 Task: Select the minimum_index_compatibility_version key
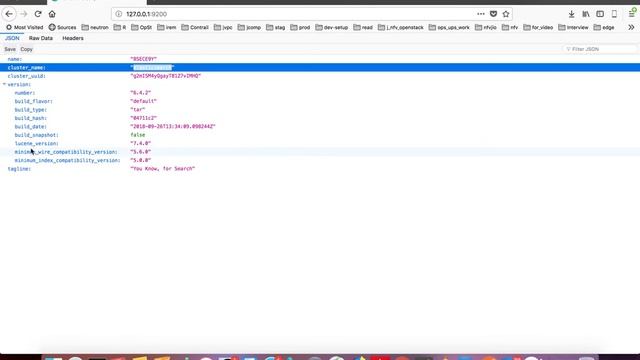[67, 160]
